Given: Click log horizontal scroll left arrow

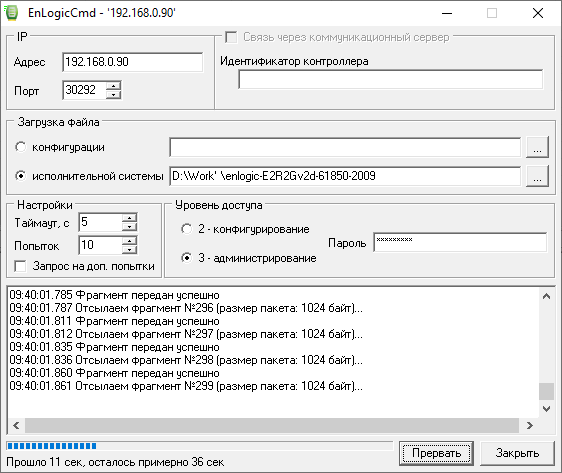Looking at the screenshot, I should tap(16, 425).
